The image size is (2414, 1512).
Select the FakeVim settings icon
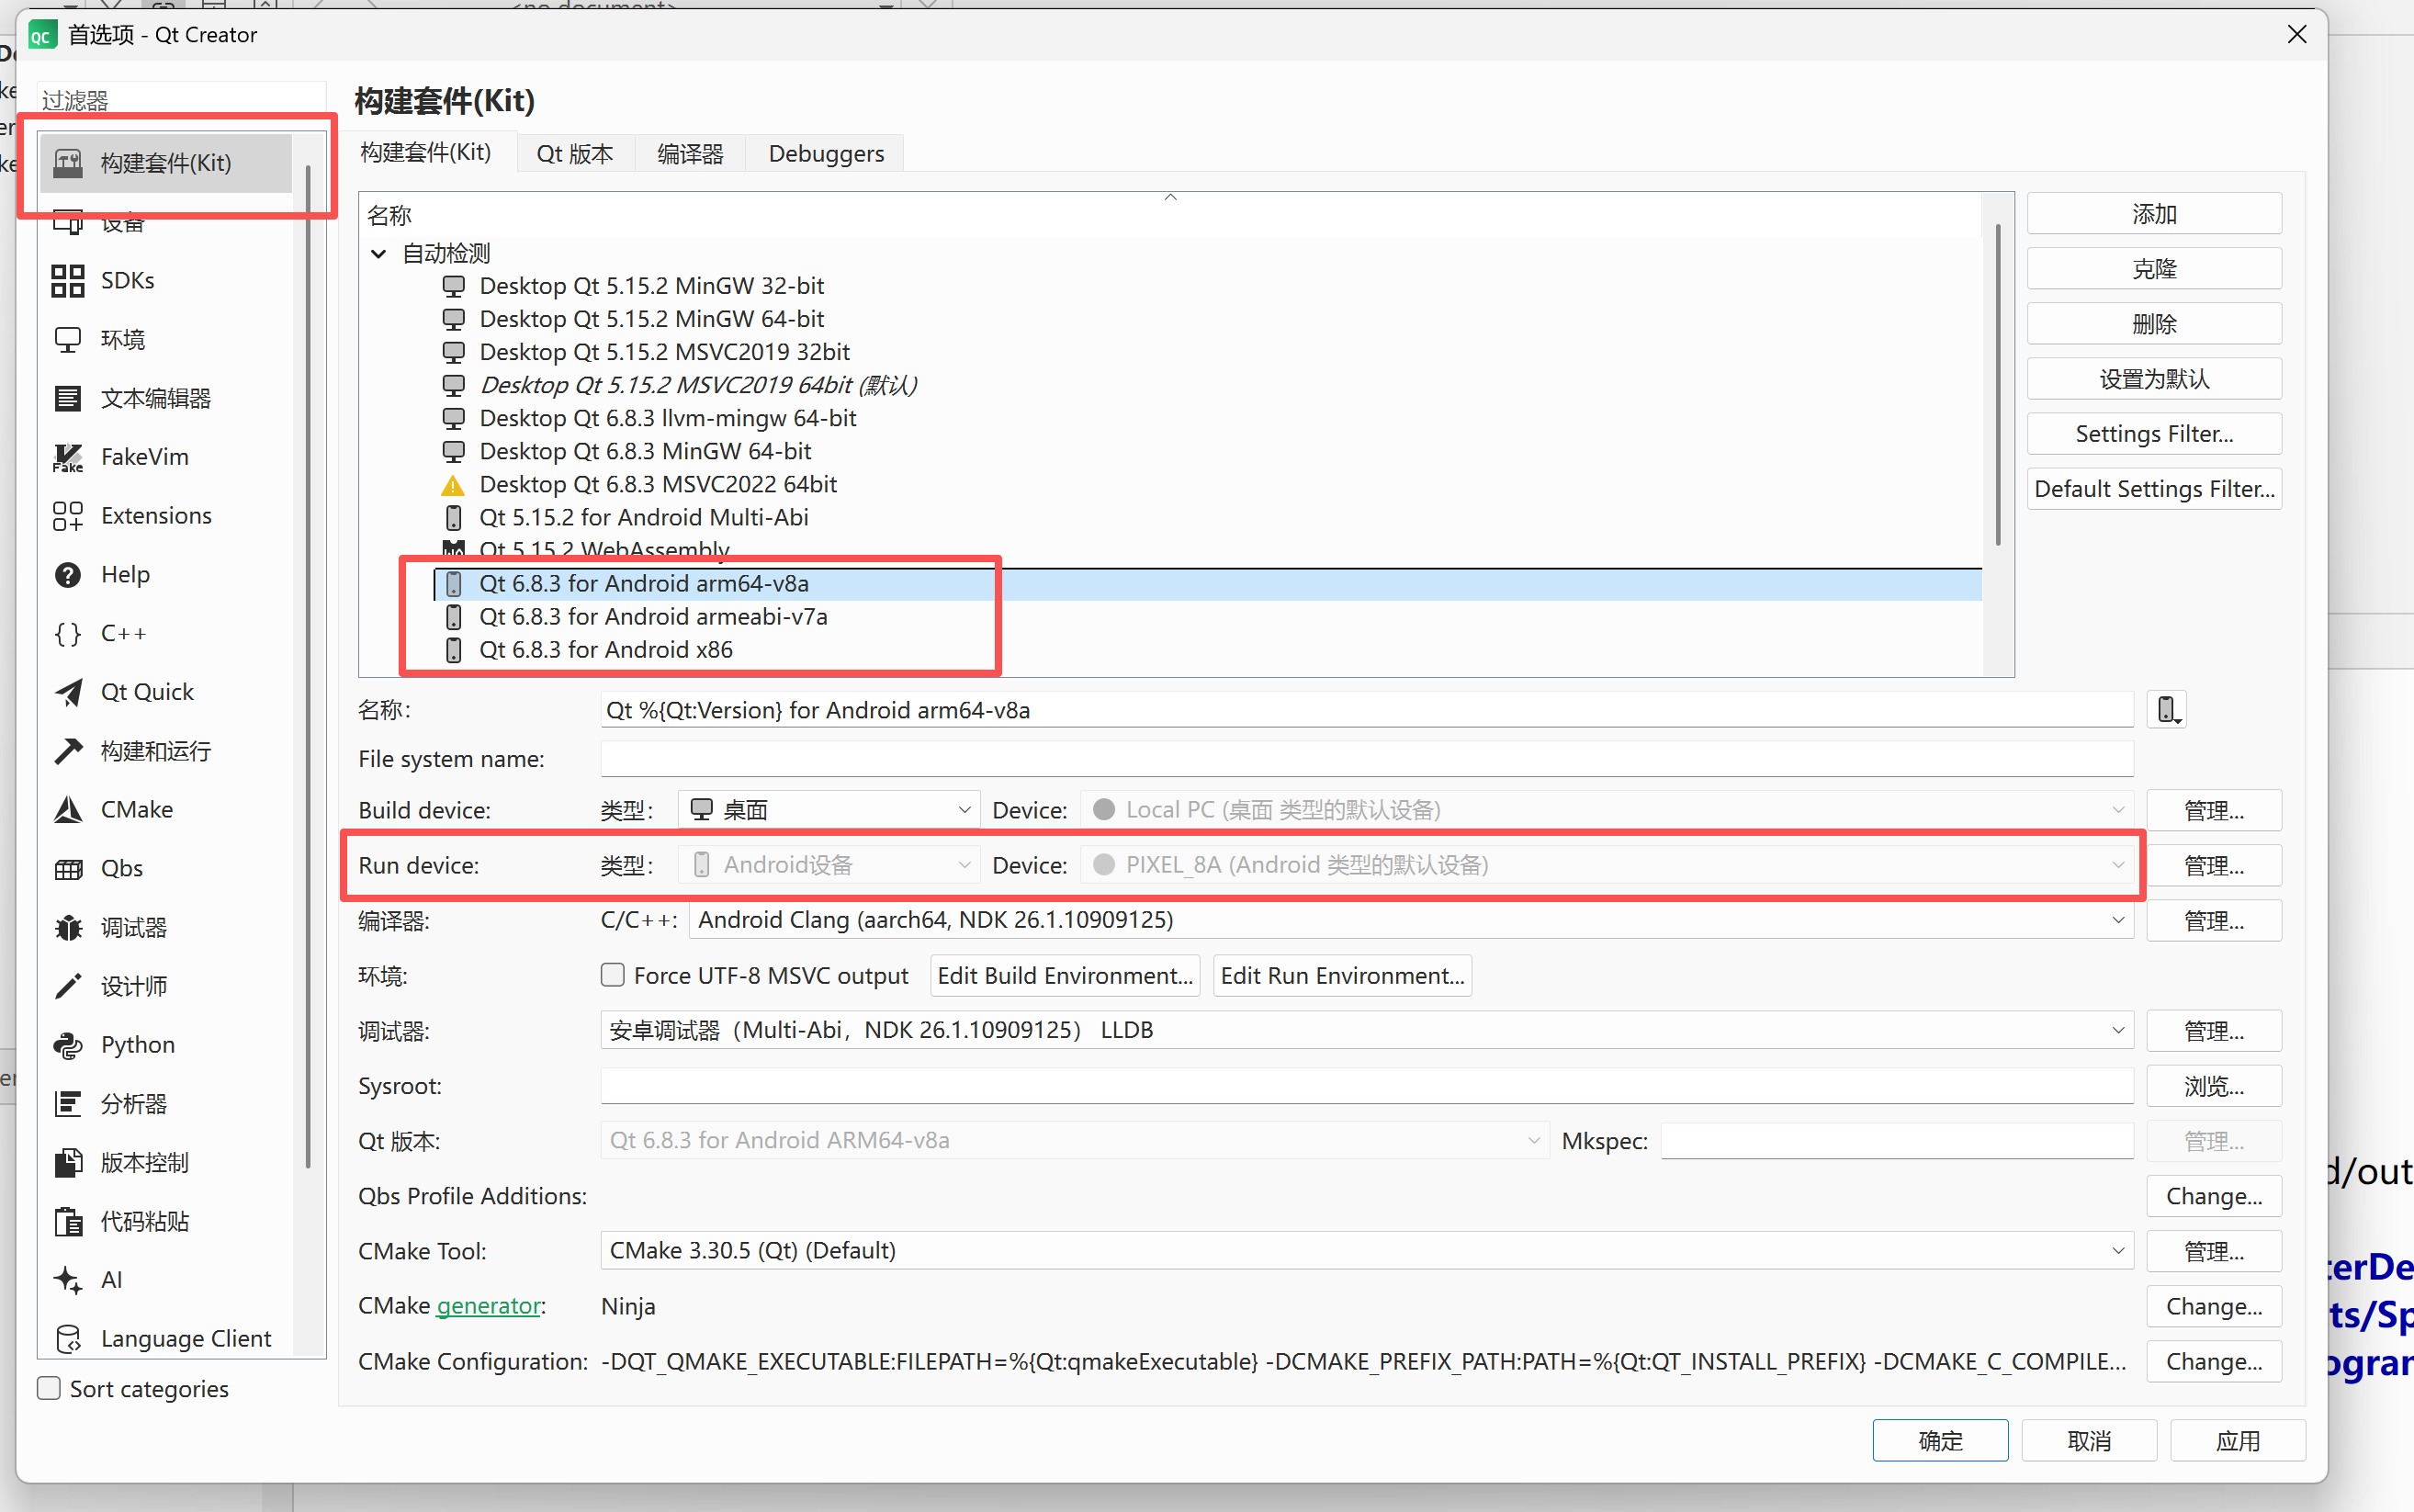coord(67,458)
